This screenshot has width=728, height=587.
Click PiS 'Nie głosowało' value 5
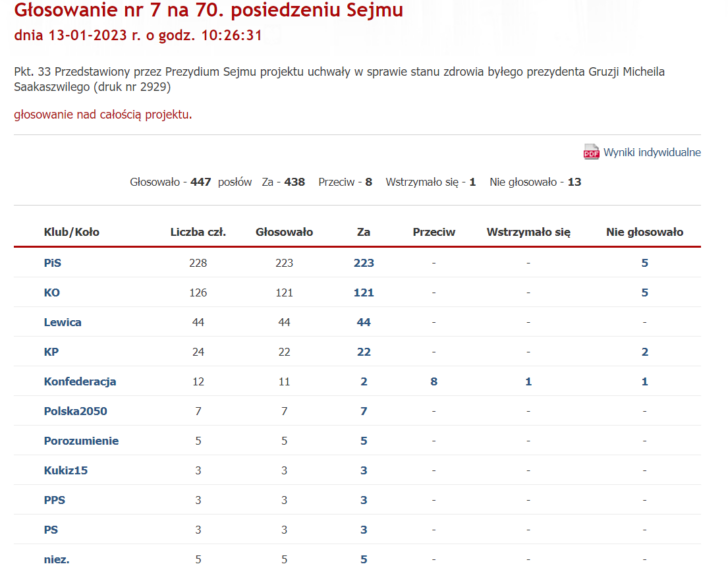[x=644, y=263]
